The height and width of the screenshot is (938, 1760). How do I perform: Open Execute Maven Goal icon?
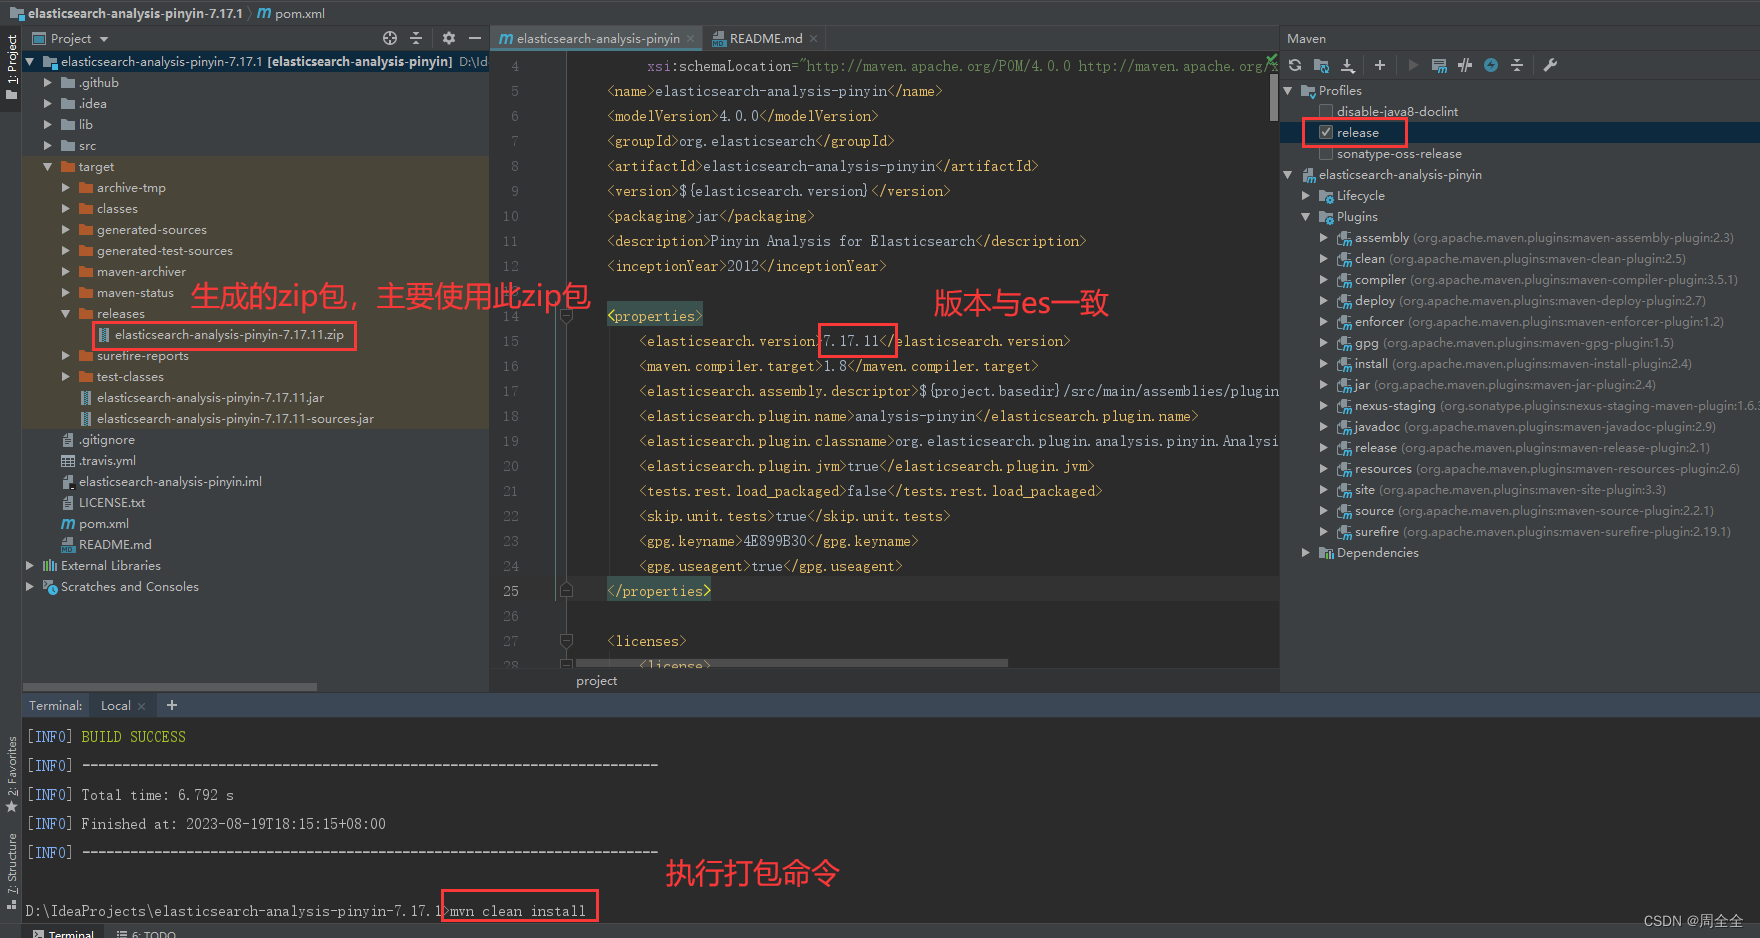pos(1439,65)
